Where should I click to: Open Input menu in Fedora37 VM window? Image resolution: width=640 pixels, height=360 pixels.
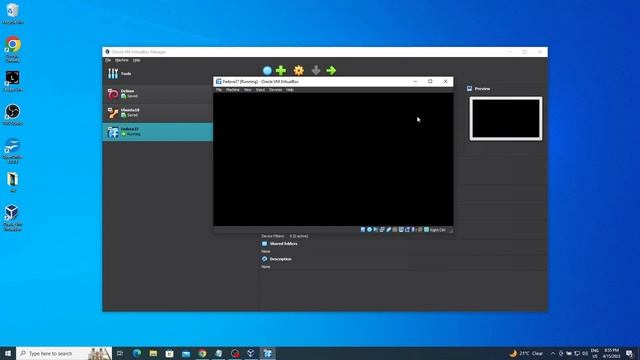click(x=260, y=90)
